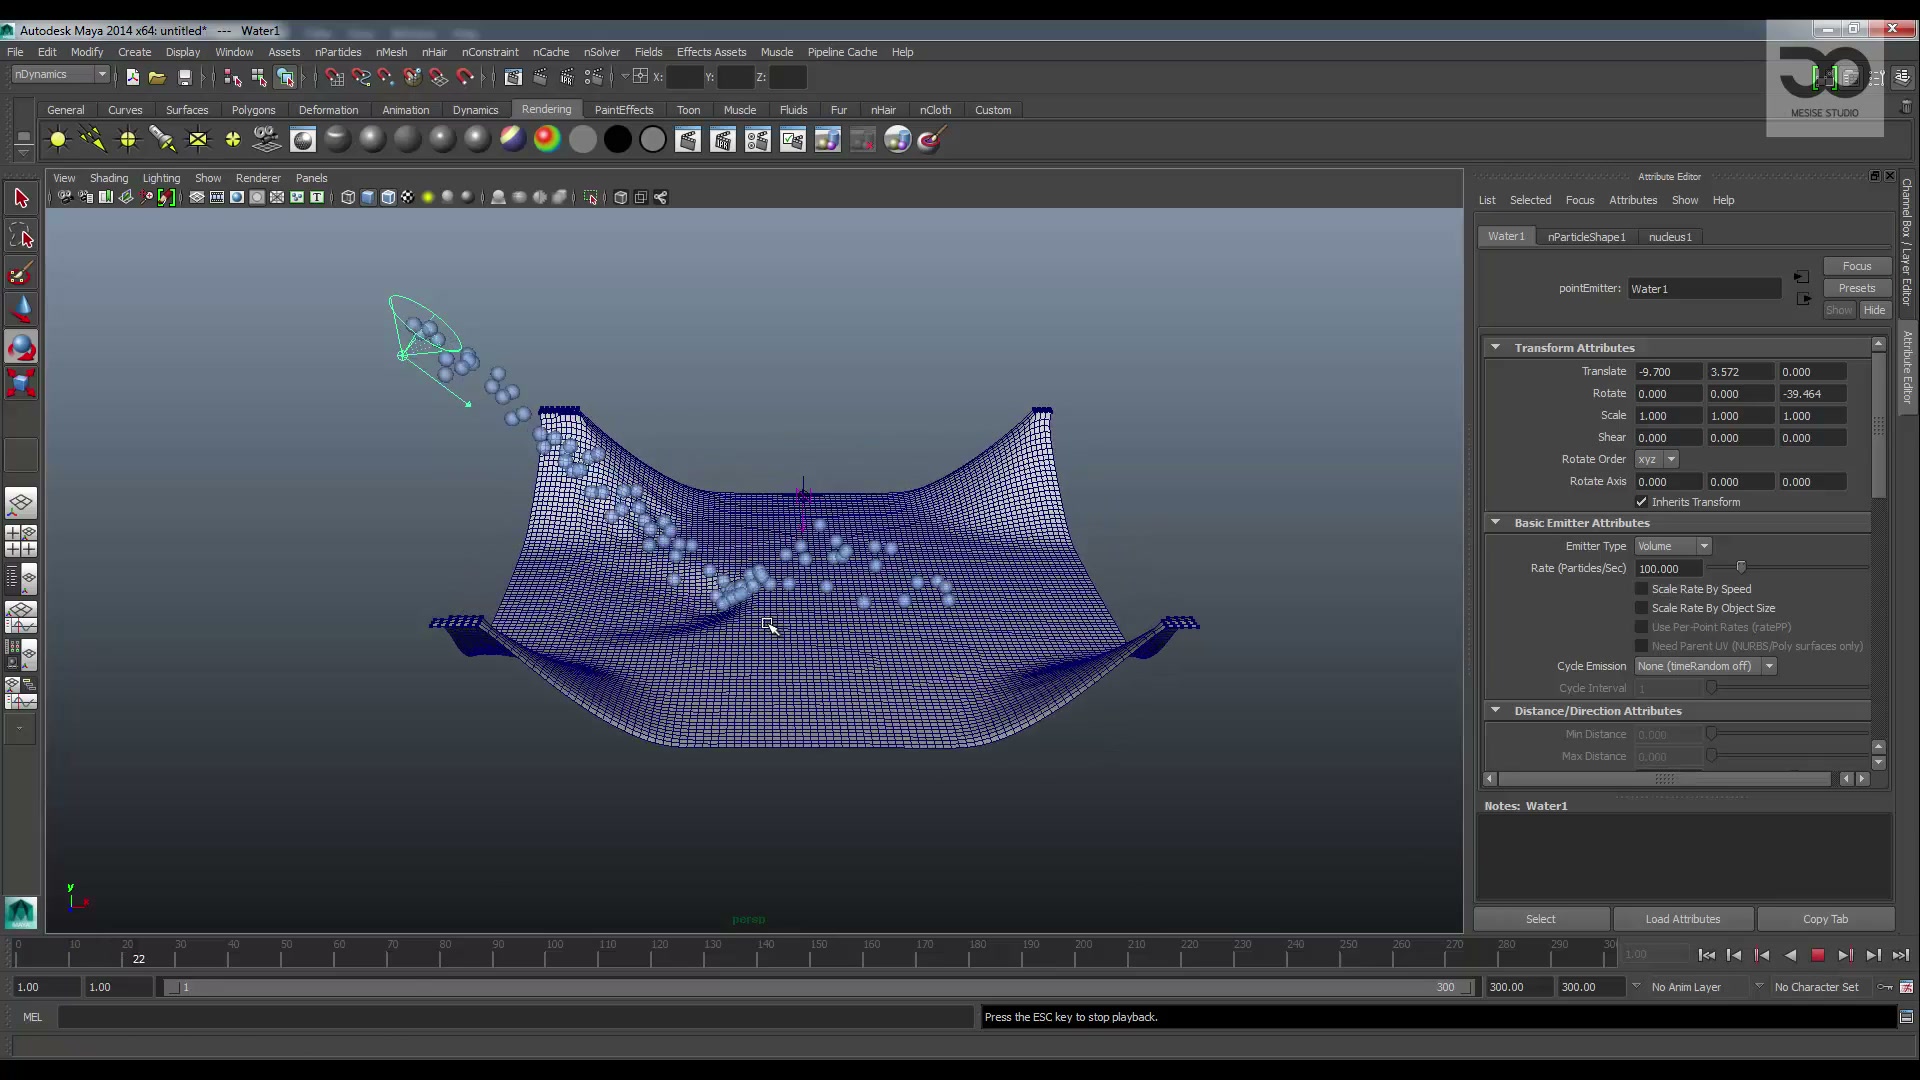Click the Select button
Viewport: 1920px width, 1080px height.
pyautogui.click(x=1541, y=919)
